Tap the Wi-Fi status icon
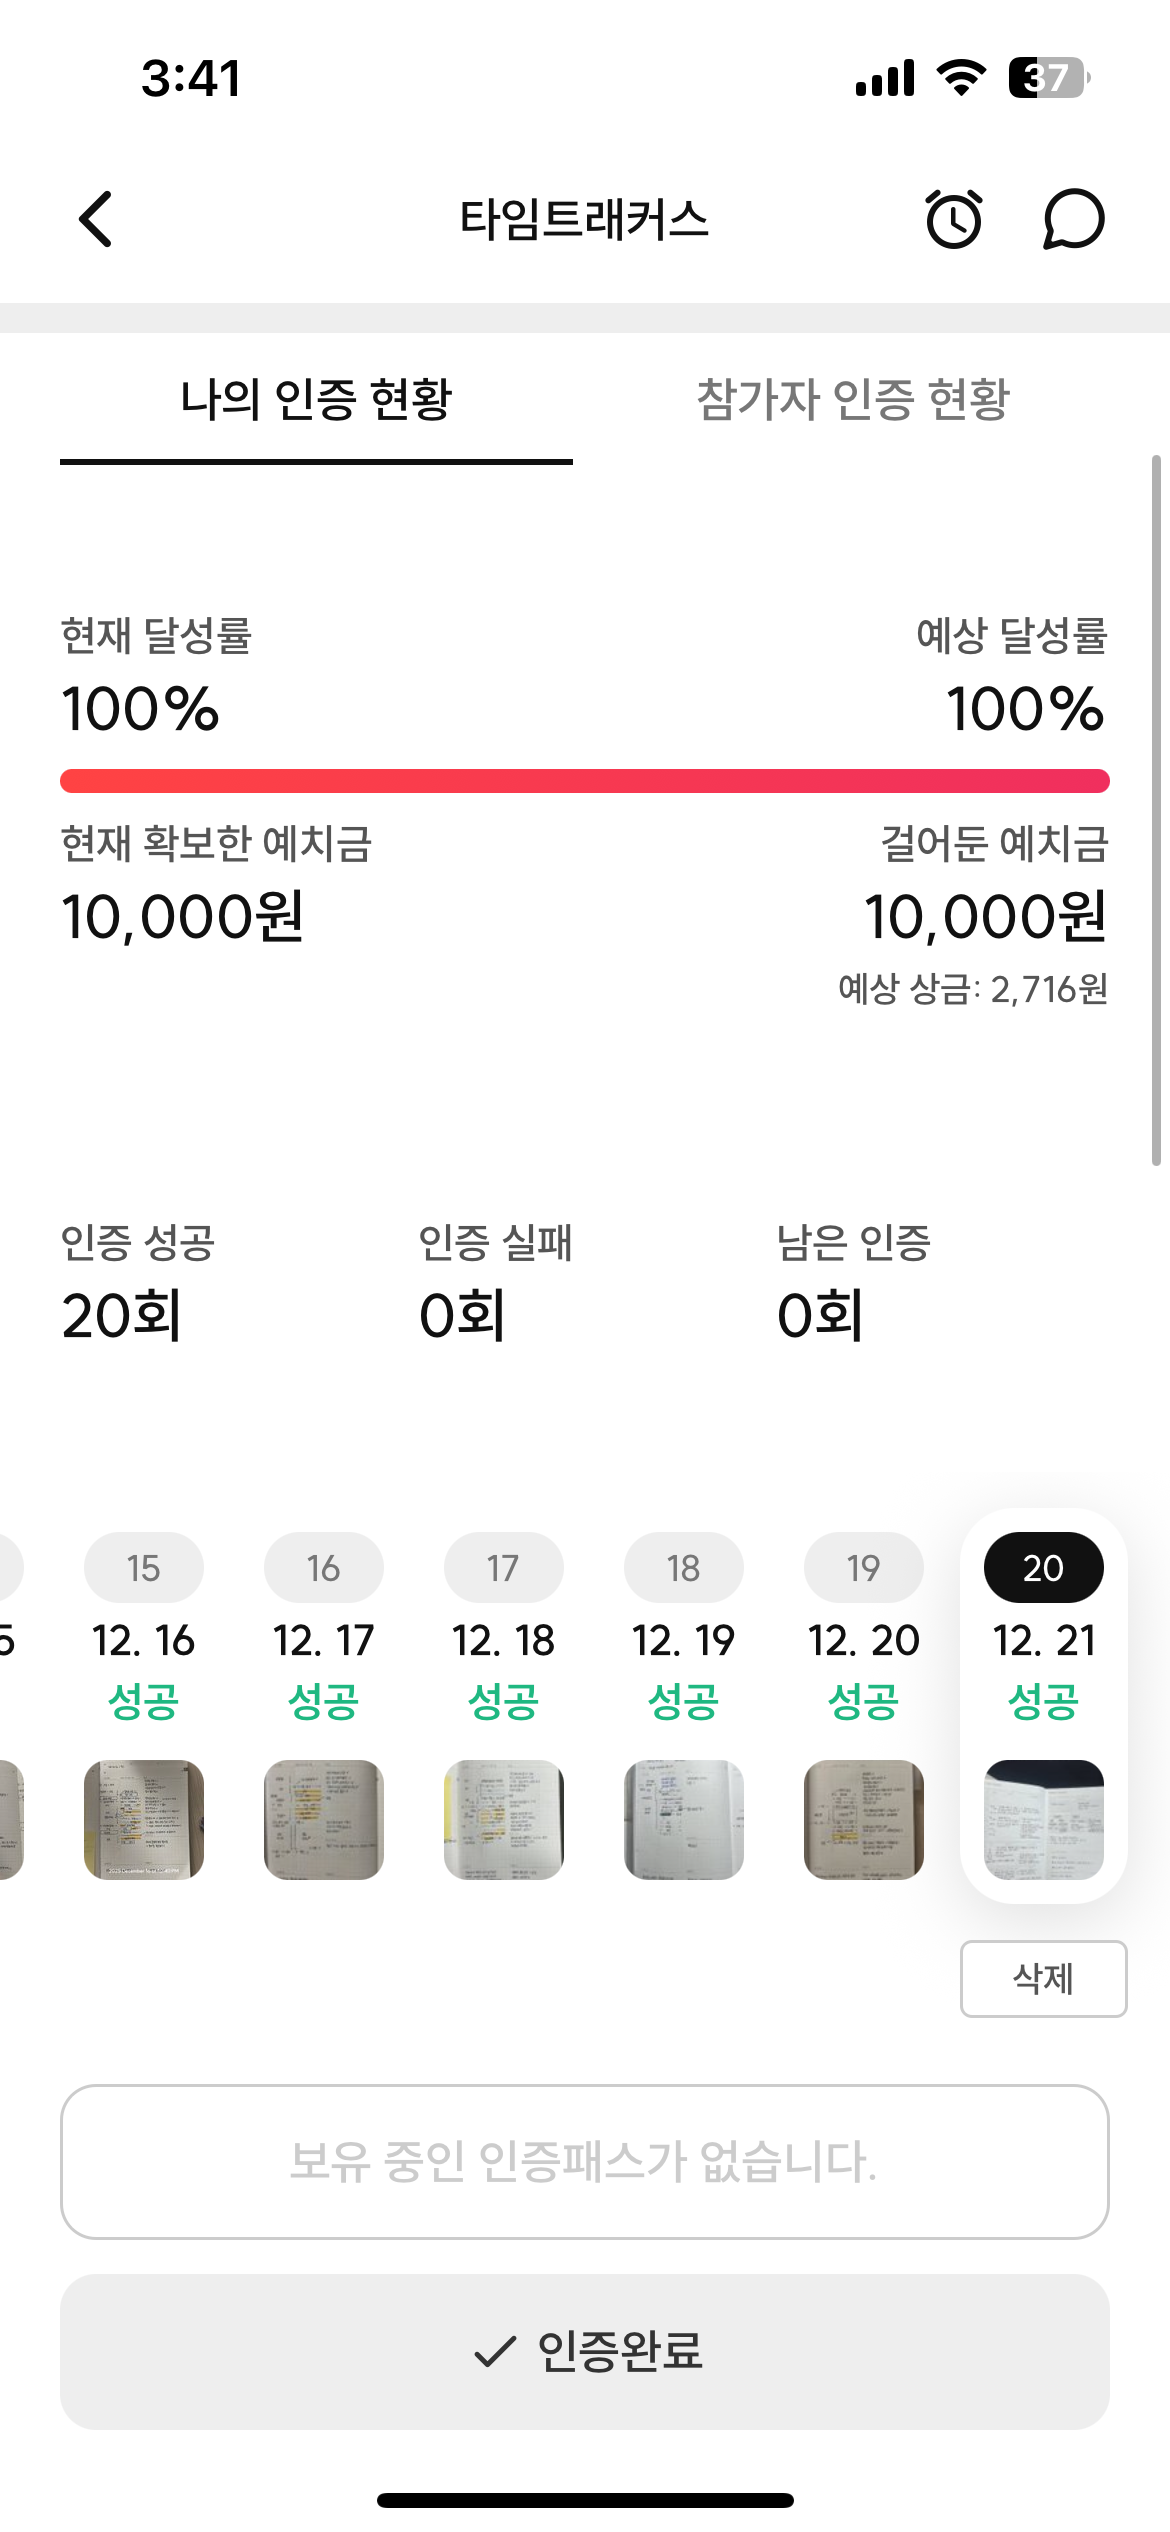Viewport: 1170px width, 2532px height. 961,78
